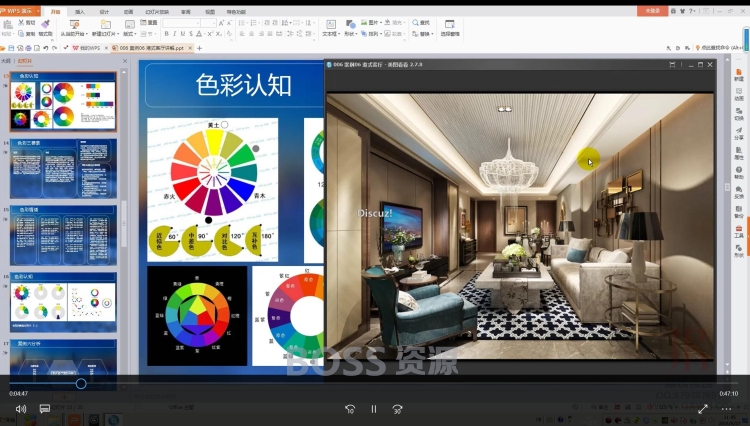Image resolution: width=750 pixels, height=426 pixels.
Task: Skip forward 30 seconds in video
Action: click(x=397, y=409)
